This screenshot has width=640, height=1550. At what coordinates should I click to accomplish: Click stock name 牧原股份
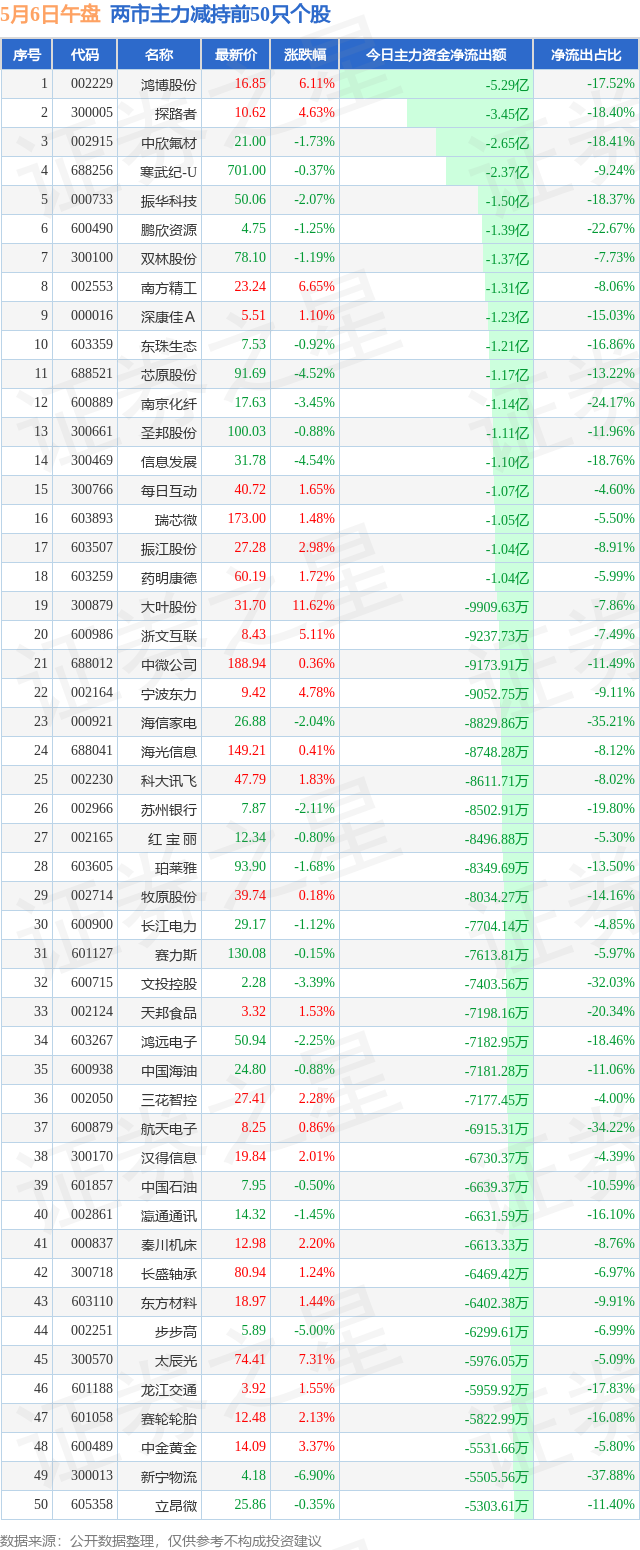169,896
